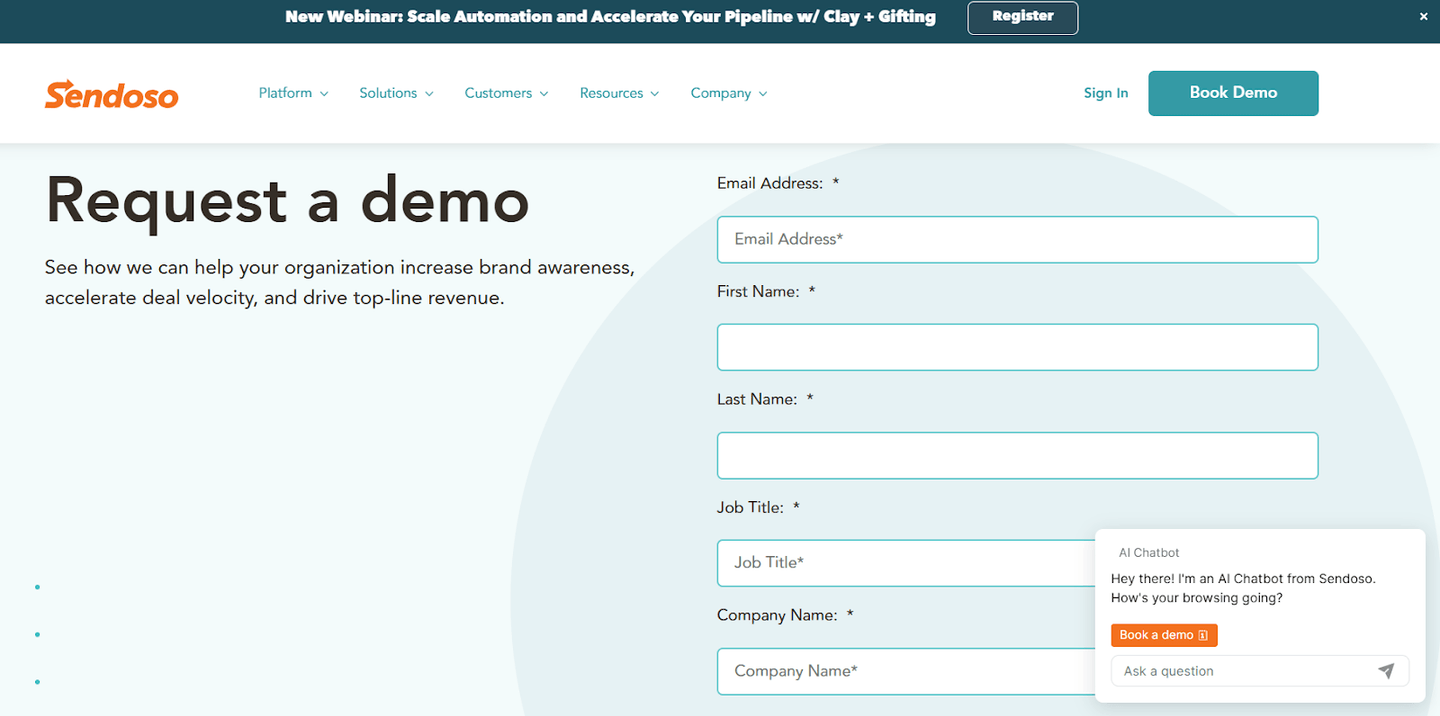Click the 'Email Address:' field label

[x=778, y=183]
